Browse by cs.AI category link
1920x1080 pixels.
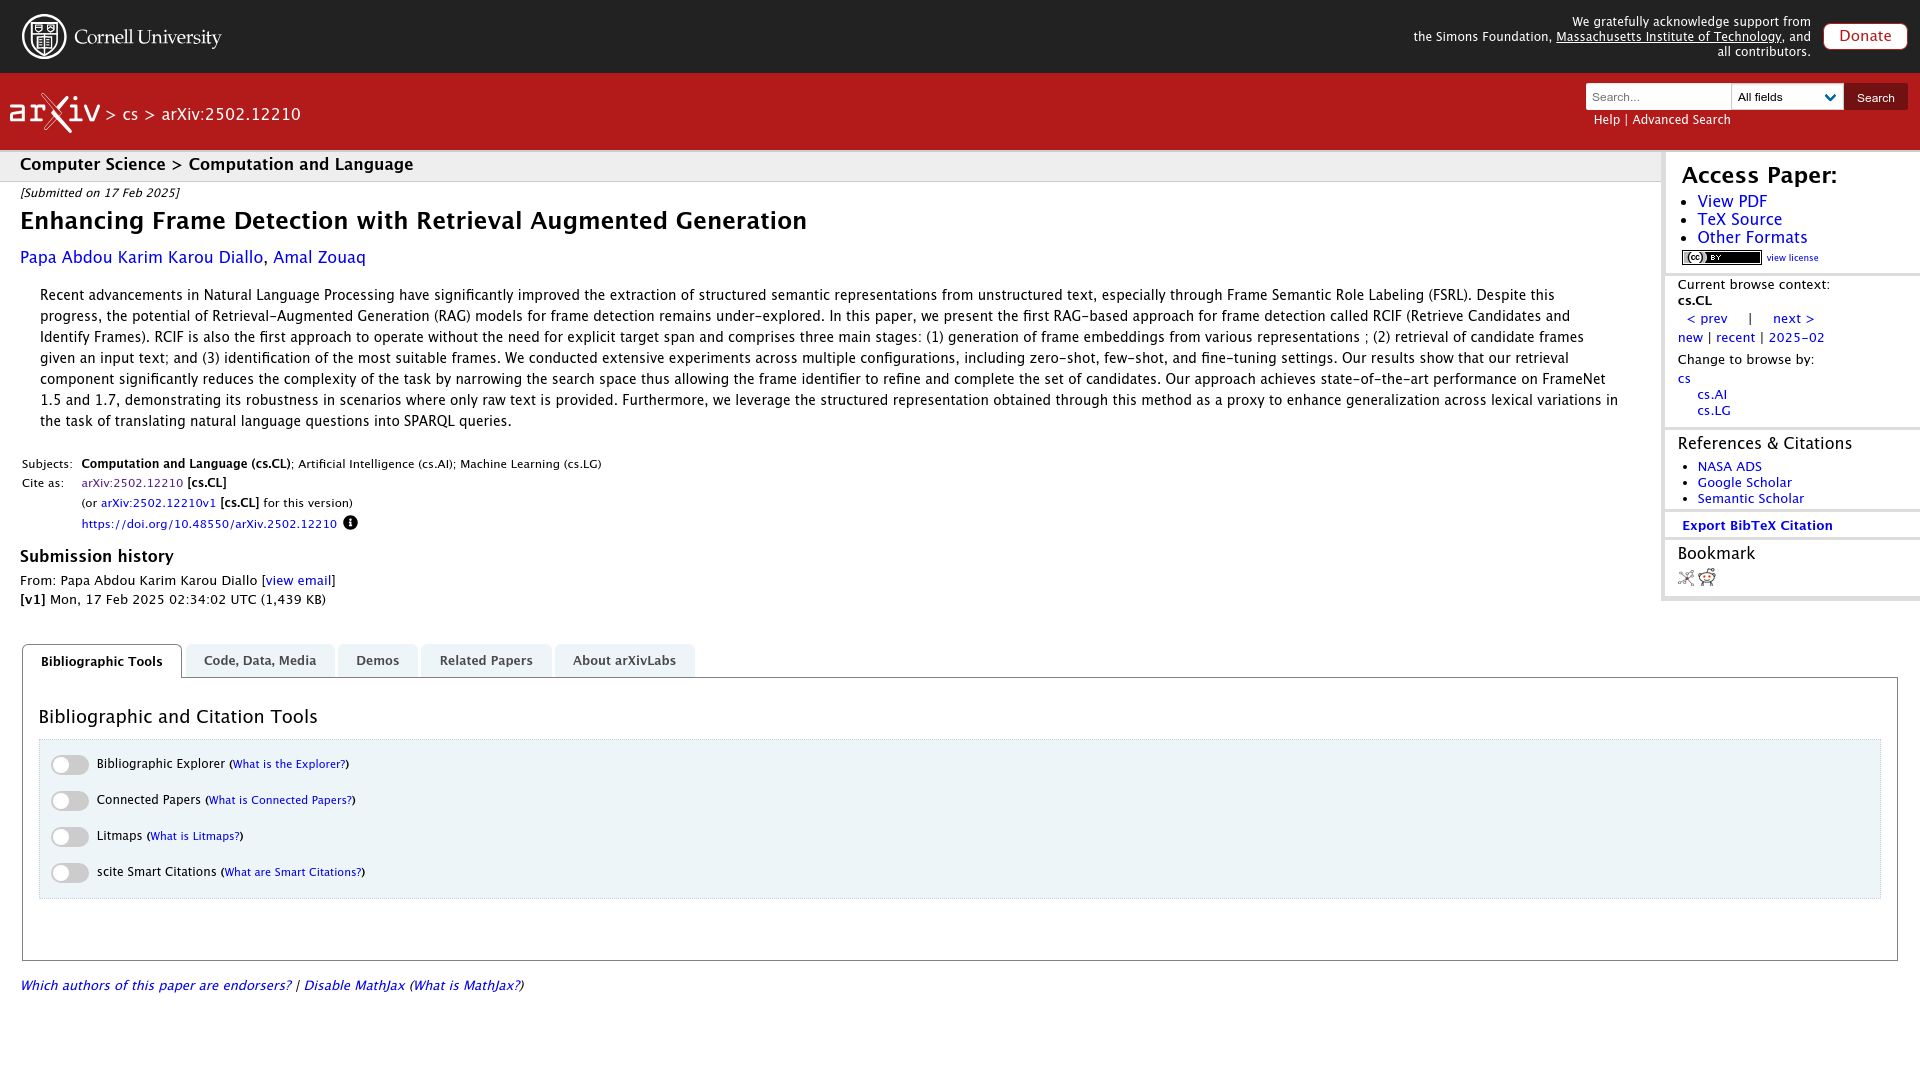coord(1712,395)
